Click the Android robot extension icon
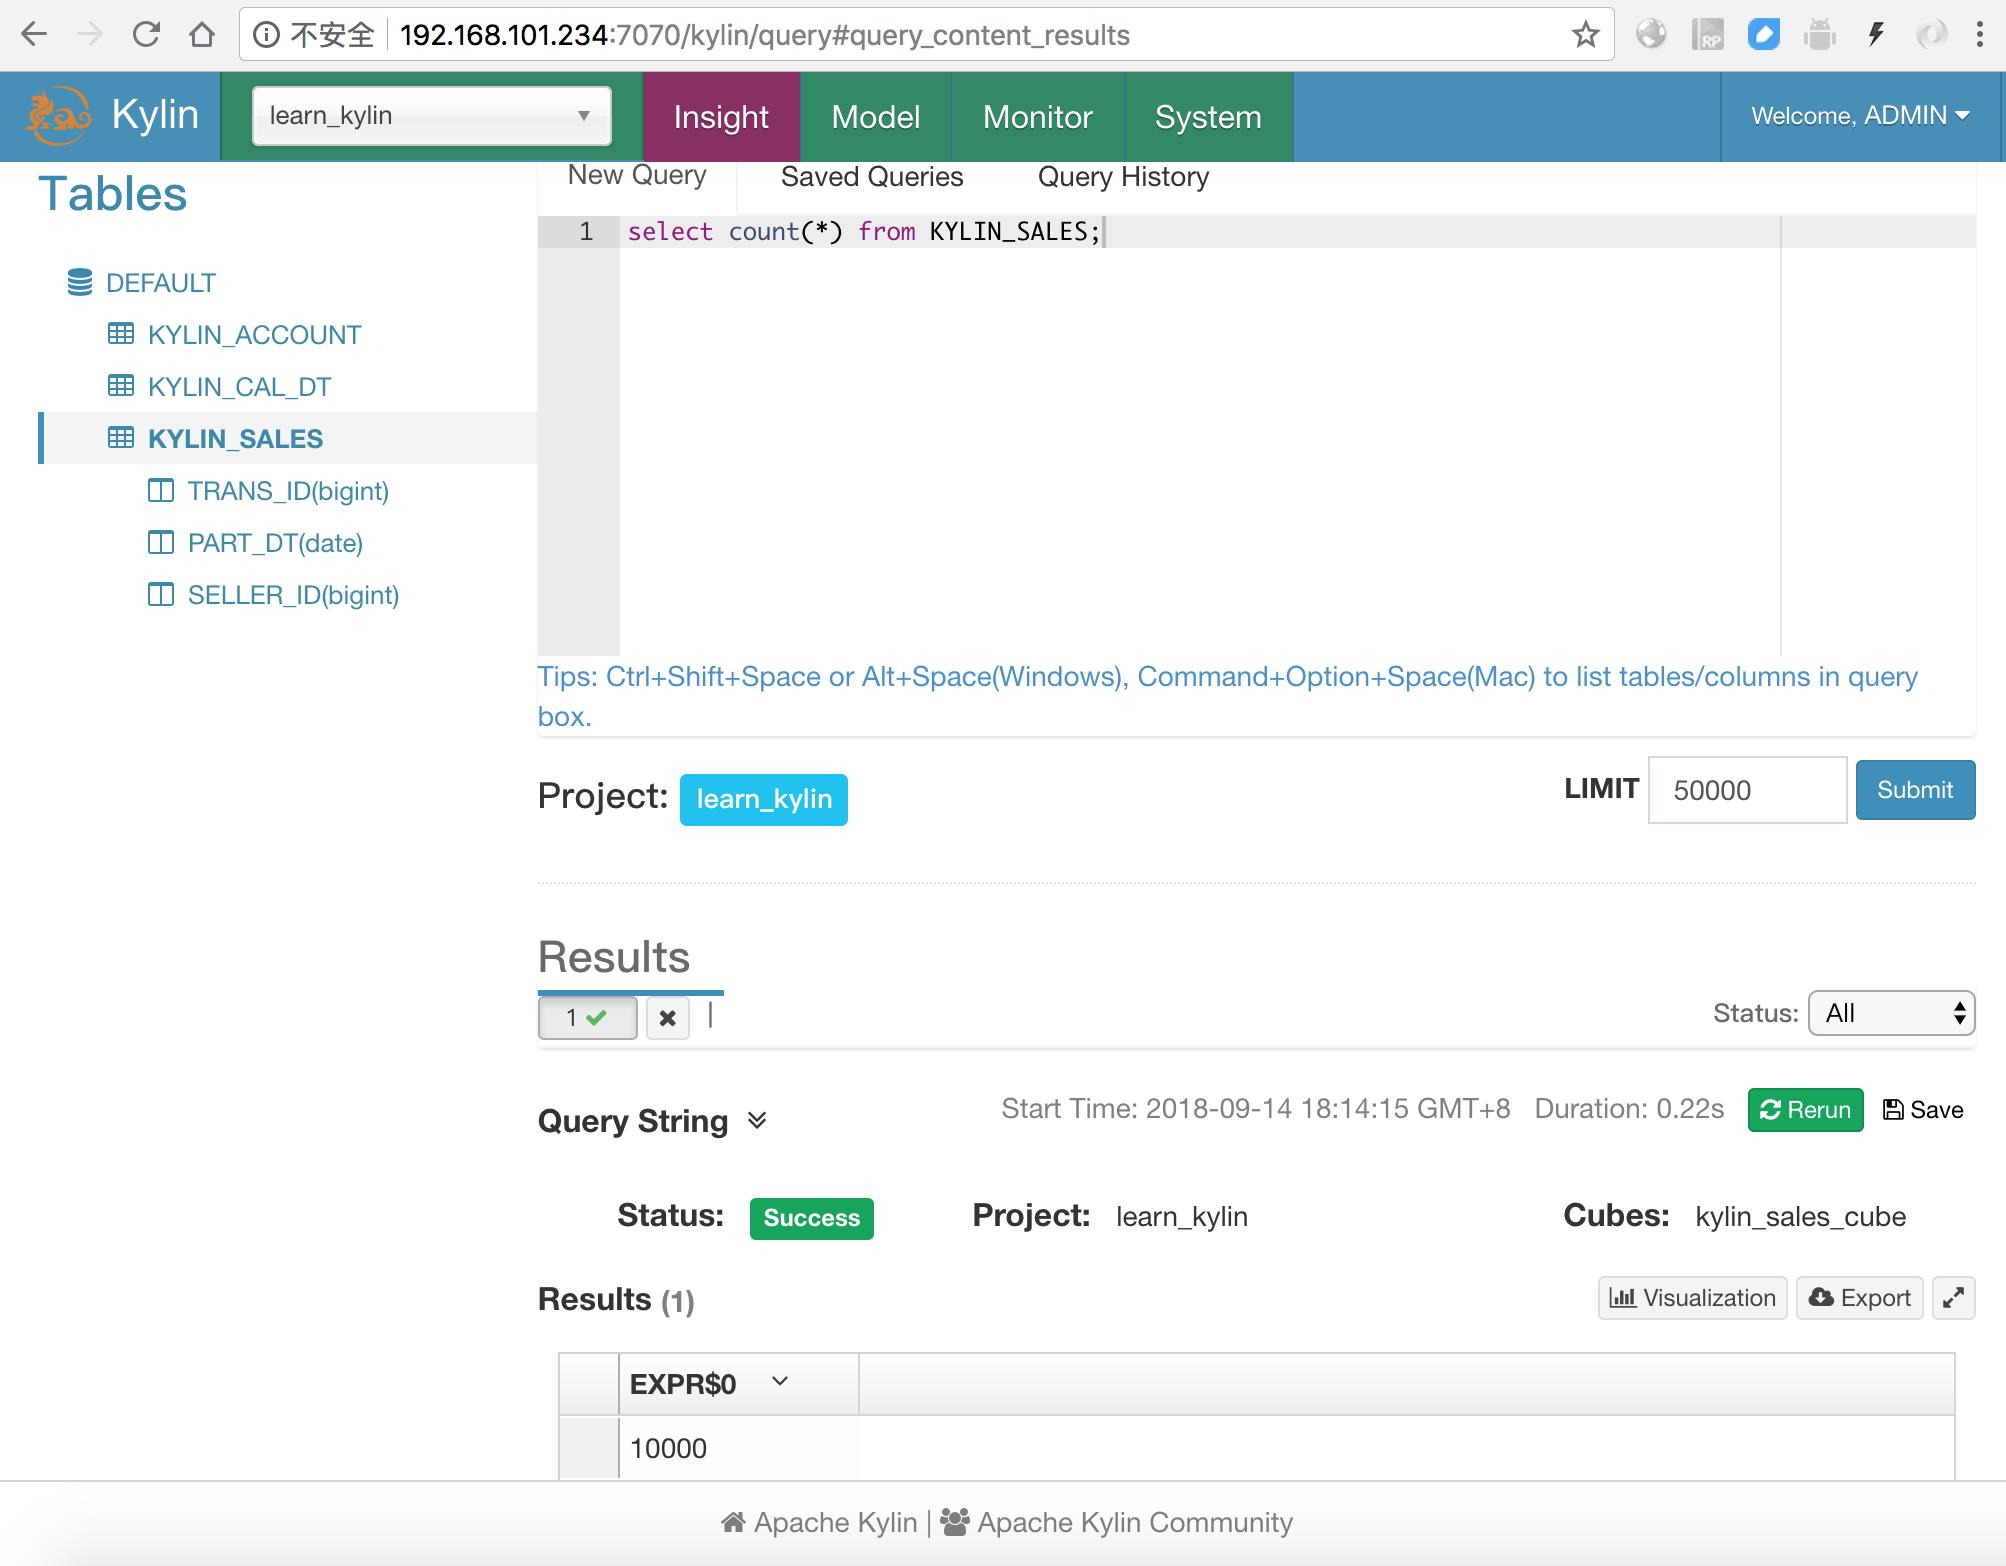The width and height of the screenshot is (2006, 1566). click(x=1820, y=35)
